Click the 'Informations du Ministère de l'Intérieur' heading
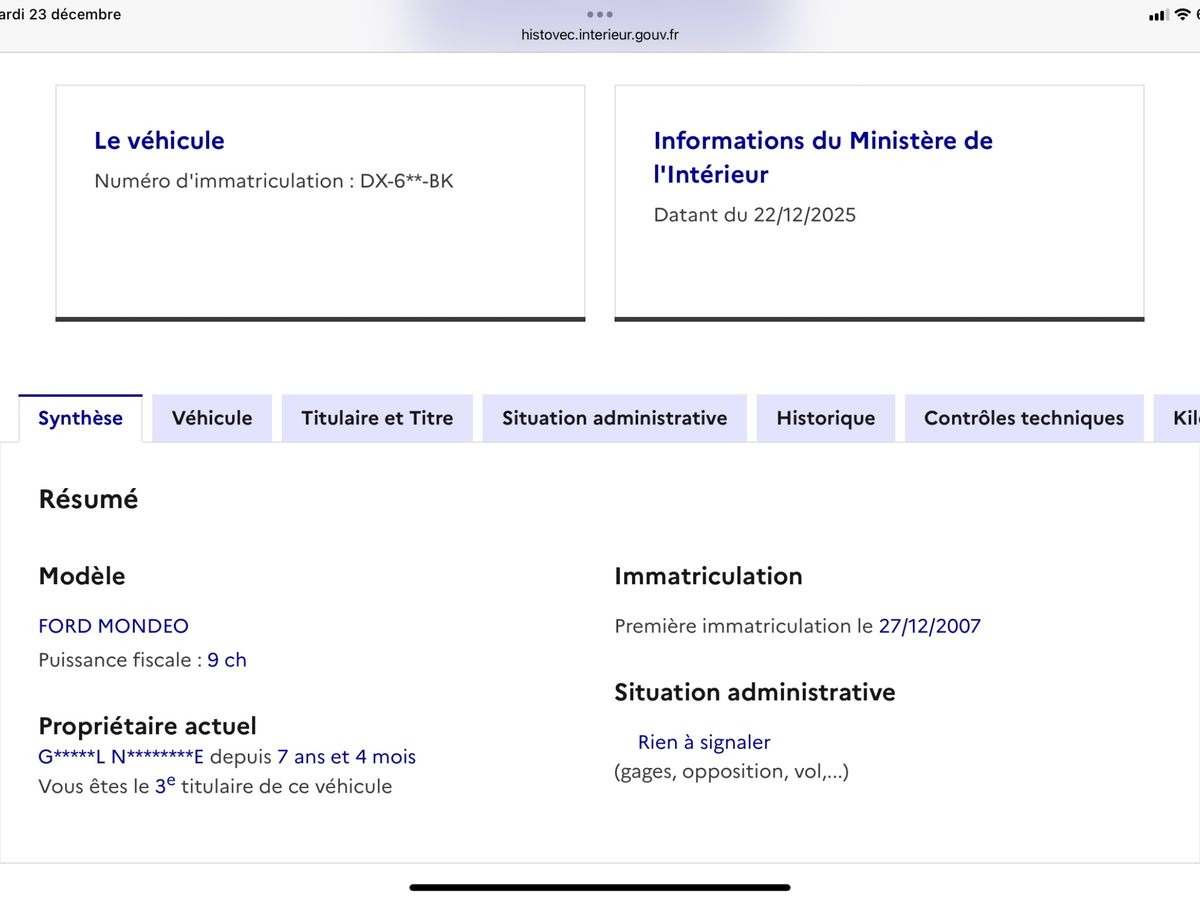The width and height of the screenshot is (1200, 900). (822, 157)
